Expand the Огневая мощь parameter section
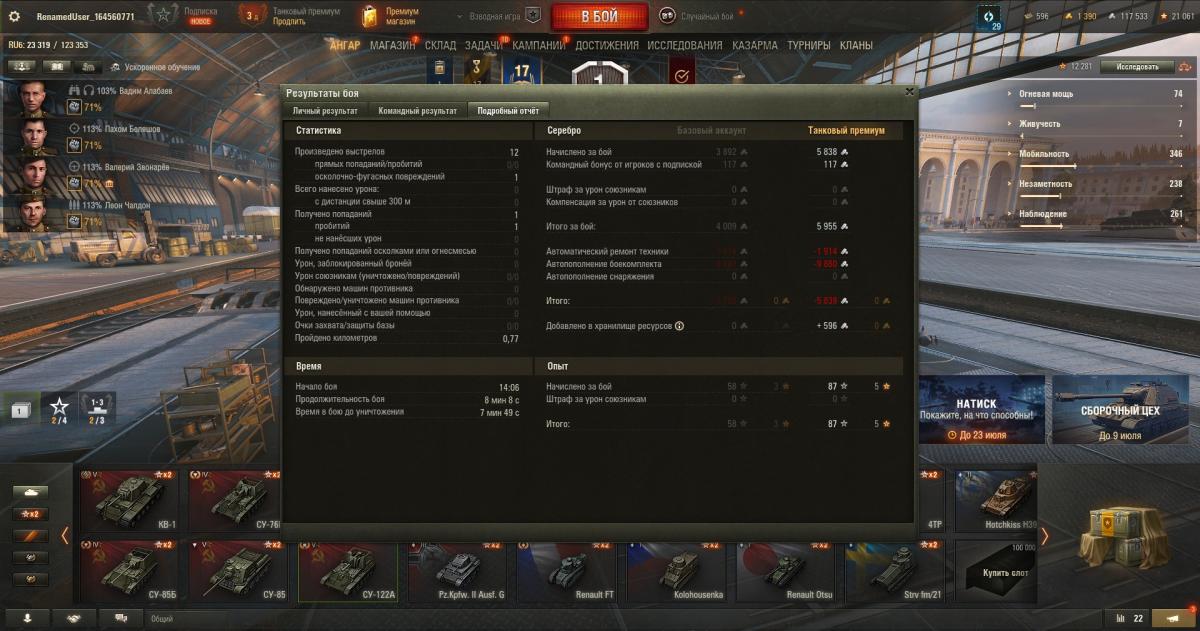Screen dimensions: 1200x631 point(1098,94)
